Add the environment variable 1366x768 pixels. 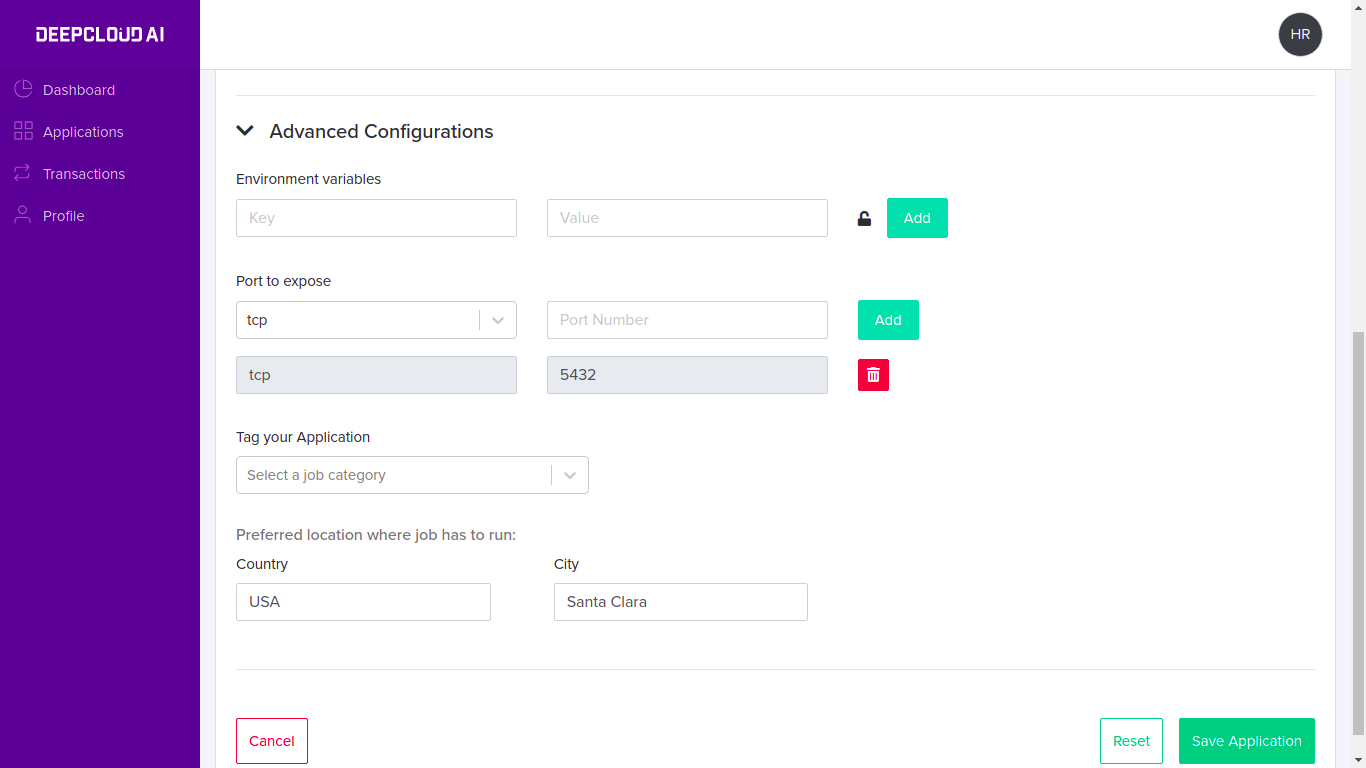[x=917, y=218]
